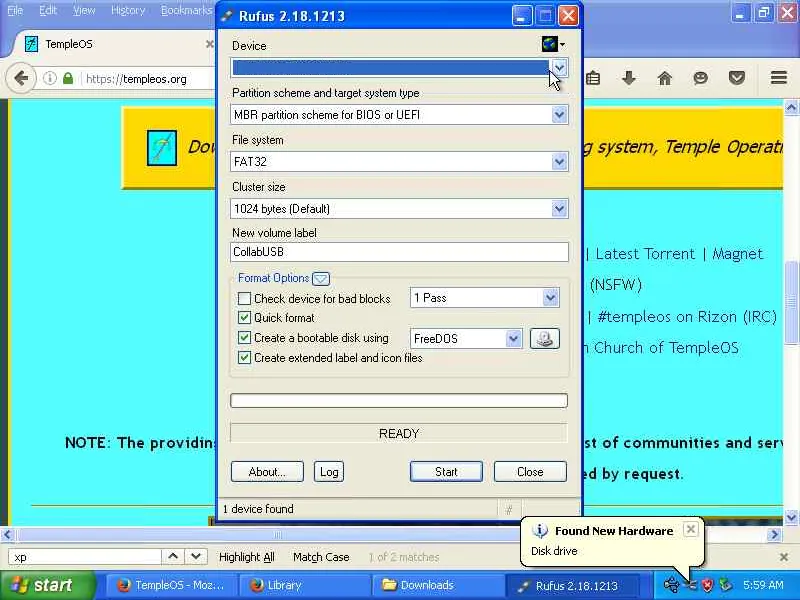Screen dimensions: 800x600
Task: Click the Firefox vertical scrollbar thumb
Action: [x=791, y=302]
